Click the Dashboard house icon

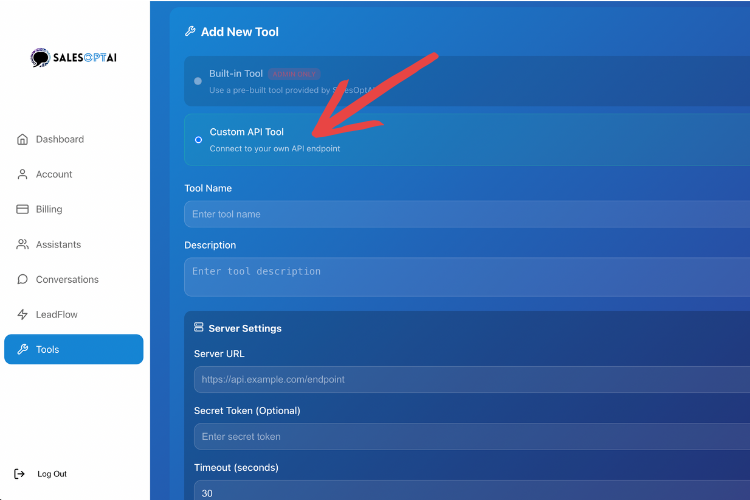[23, 139]
